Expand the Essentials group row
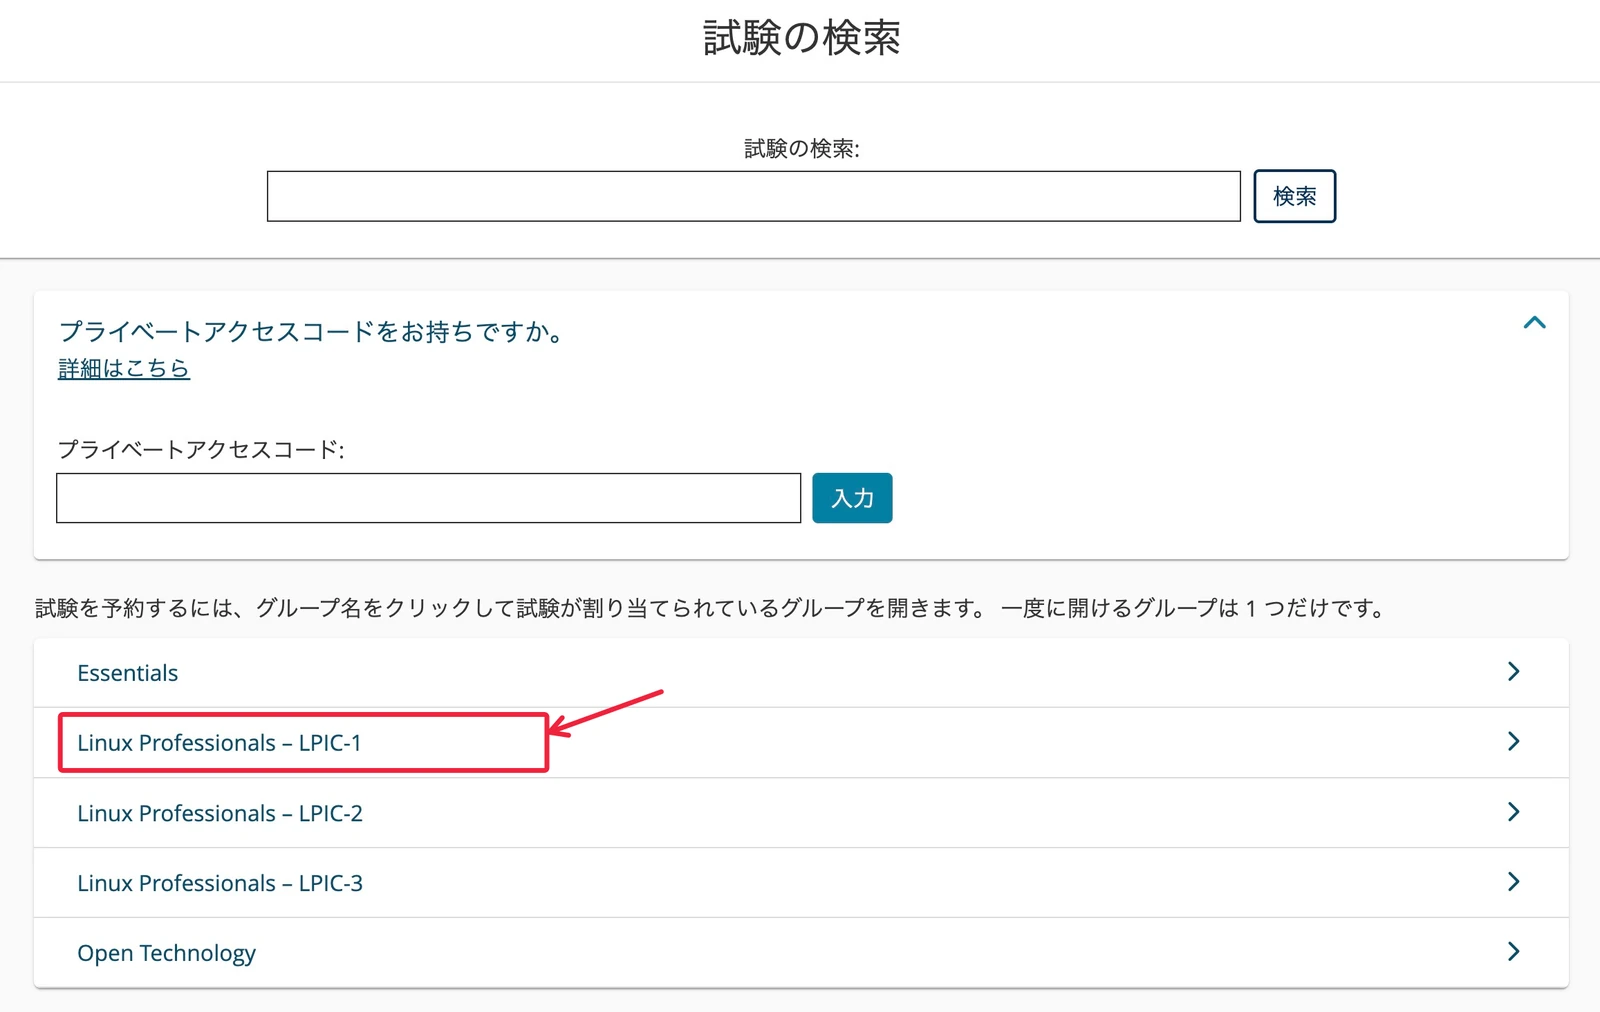Viewport: 1600px width, 1012px height. click(801, 673)
